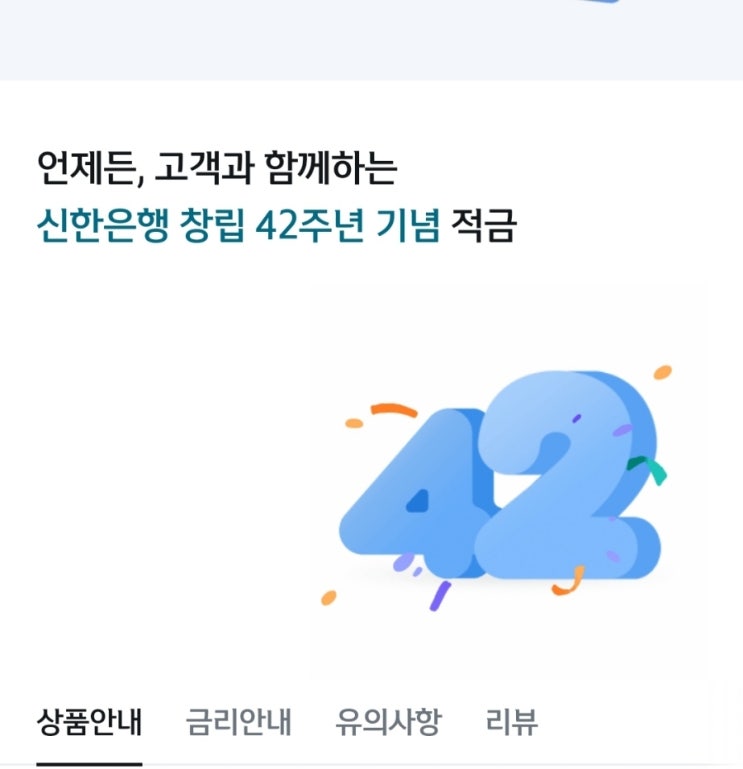Tap the orange arc confetti above the 4
Viewport: 743px width, 769px height.
click(394, 410)
